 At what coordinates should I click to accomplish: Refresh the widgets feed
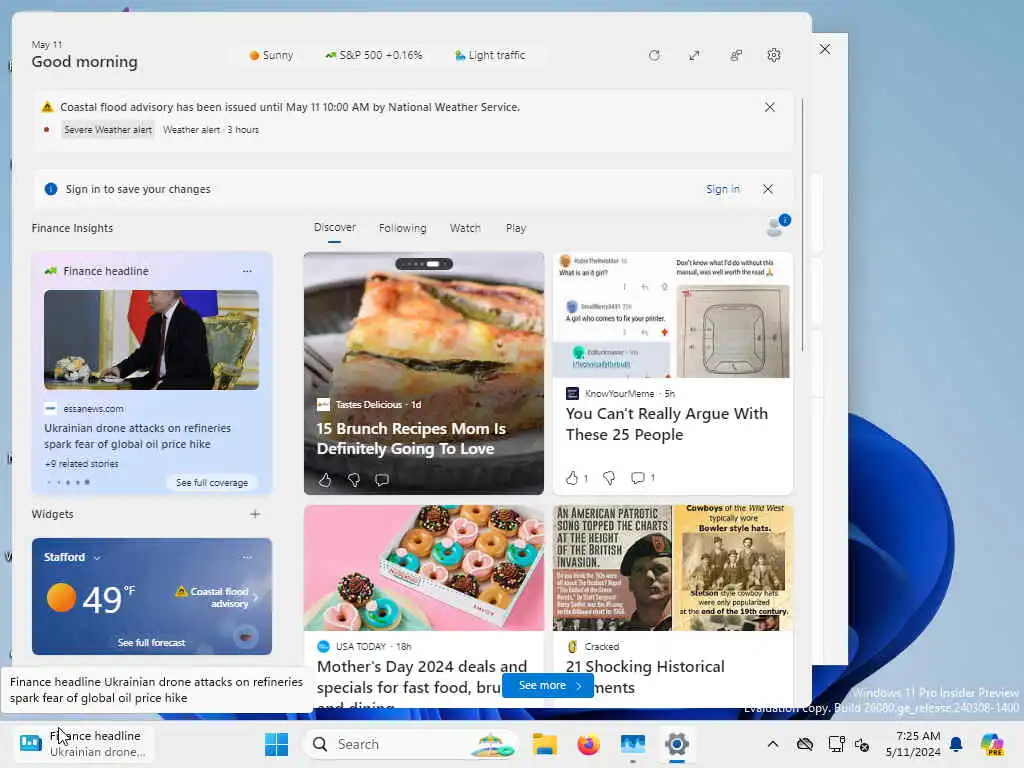654,56
